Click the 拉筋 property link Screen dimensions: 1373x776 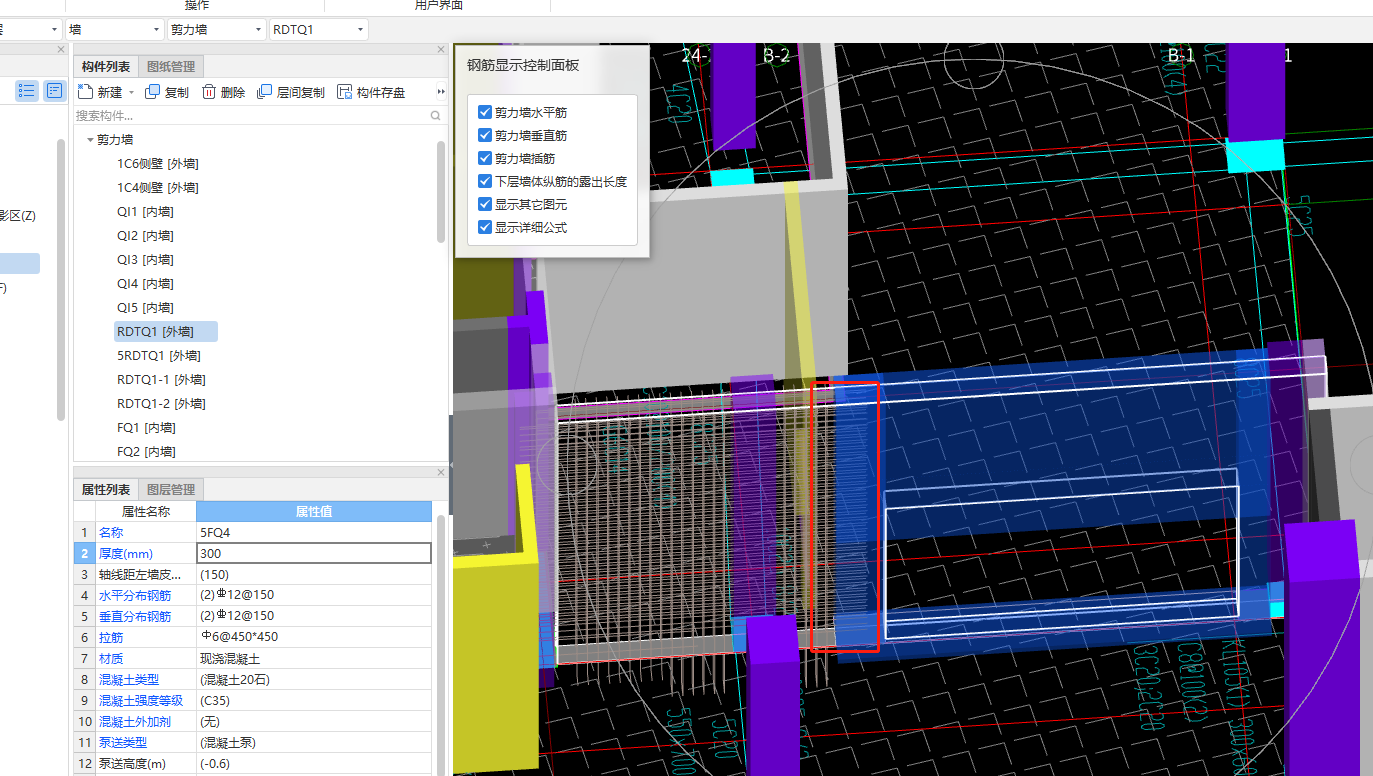111,637
